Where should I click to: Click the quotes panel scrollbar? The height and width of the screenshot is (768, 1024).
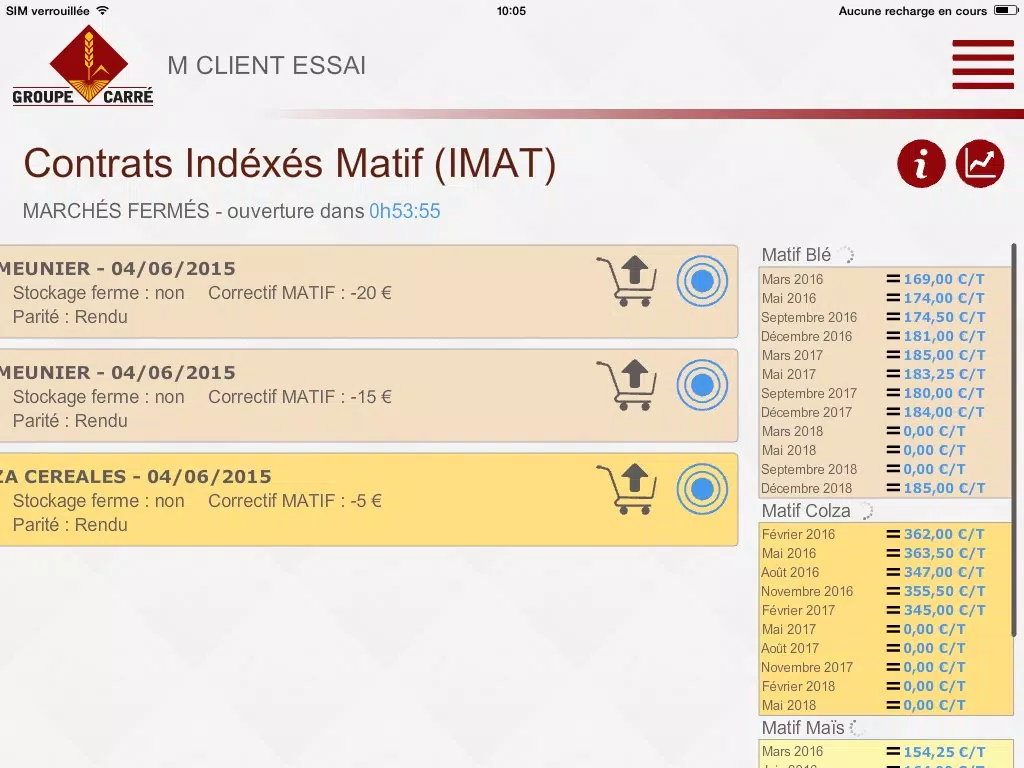(x=1014, y=440)
